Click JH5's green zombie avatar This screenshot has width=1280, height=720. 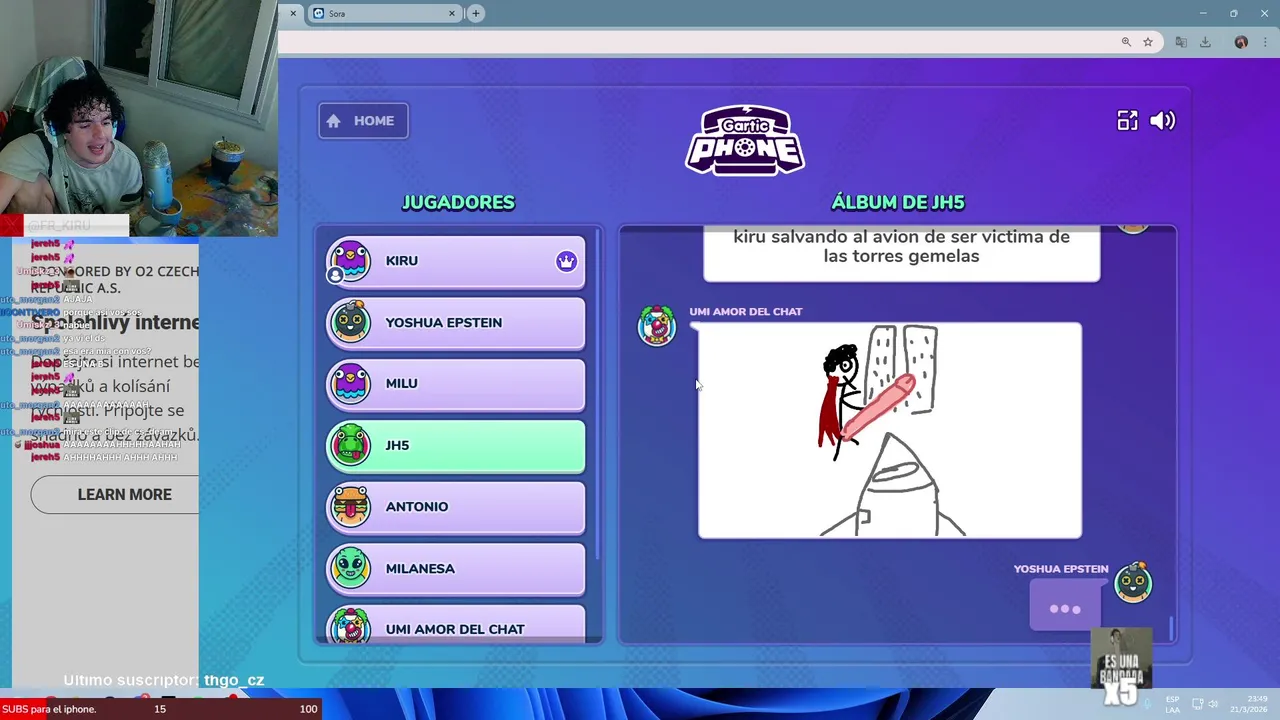350,445
